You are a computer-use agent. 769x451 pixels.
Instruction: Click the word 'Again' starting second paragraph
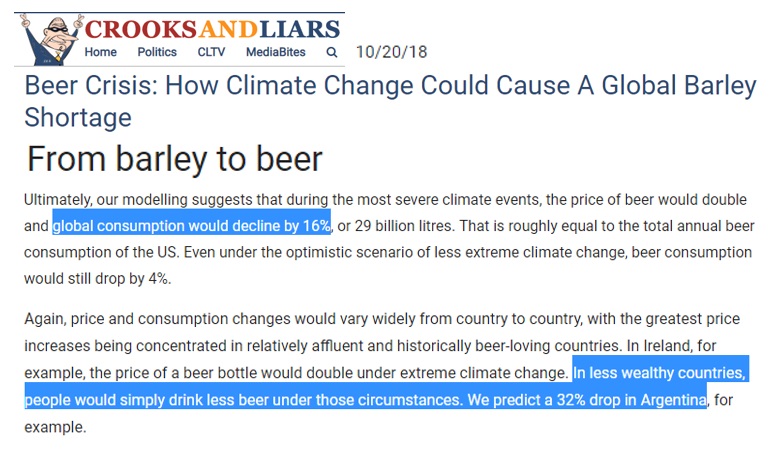pyautogui.click(x=45, y=319)
